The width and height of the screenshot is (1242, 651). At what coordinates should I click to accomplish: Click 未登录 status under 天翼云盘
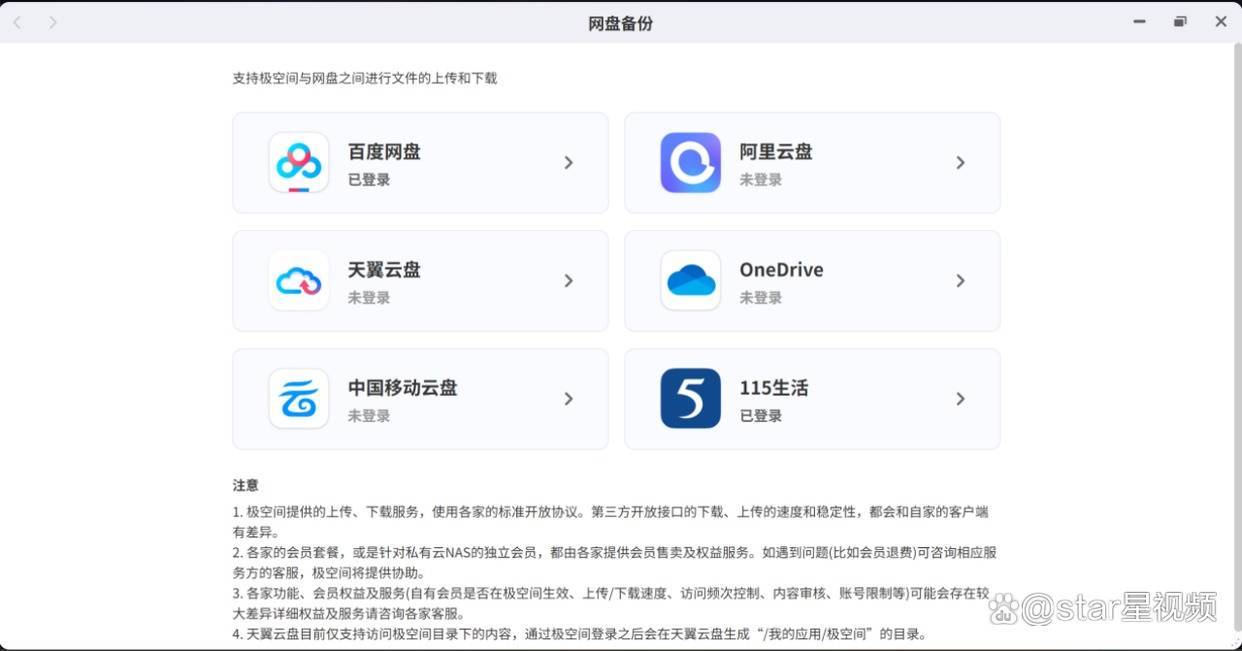(x=369, y=298)
